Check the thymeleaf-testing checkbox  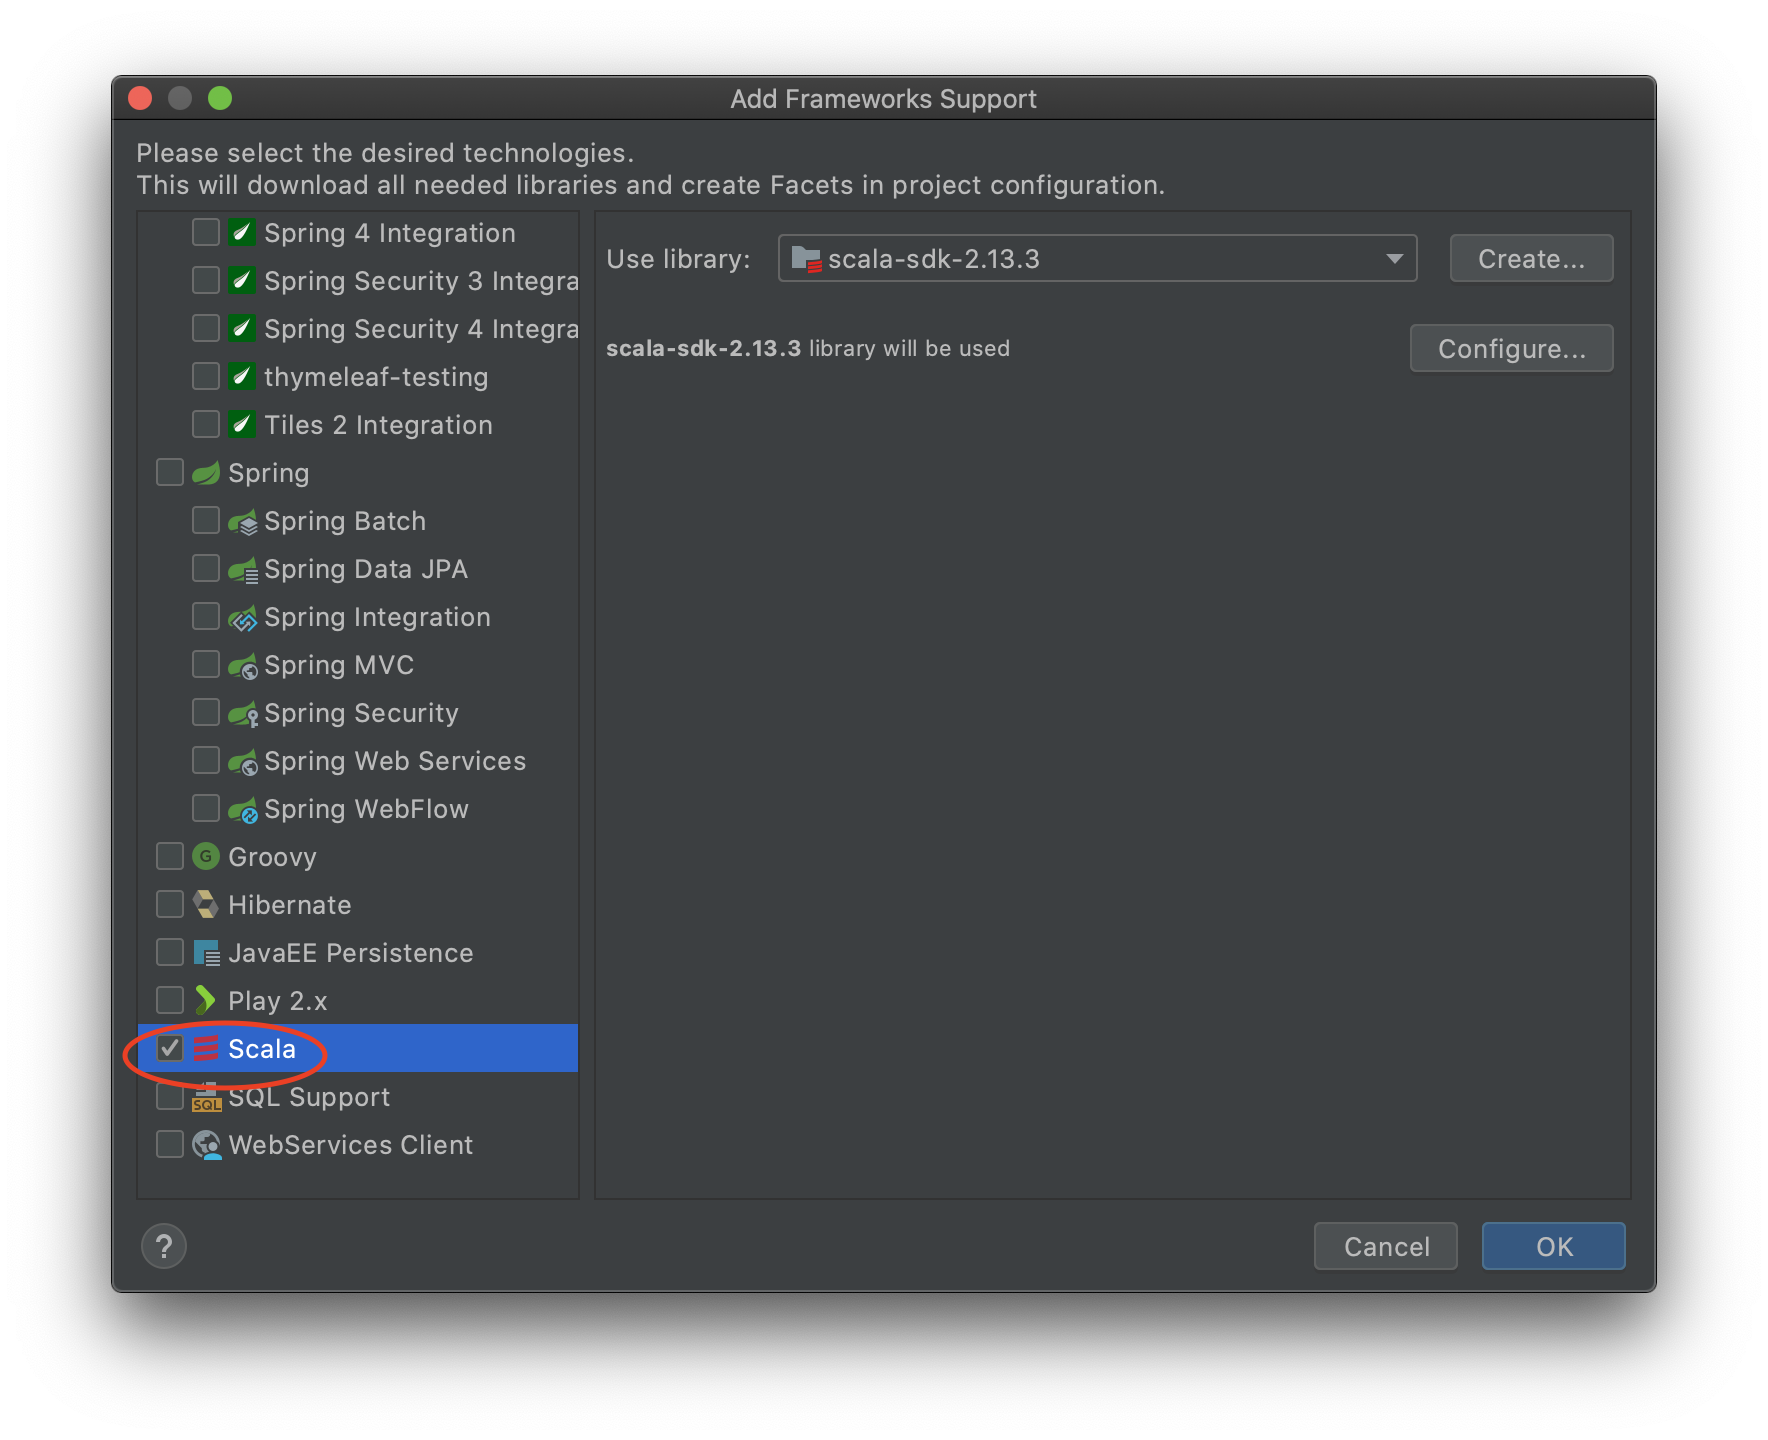[205, 376]
